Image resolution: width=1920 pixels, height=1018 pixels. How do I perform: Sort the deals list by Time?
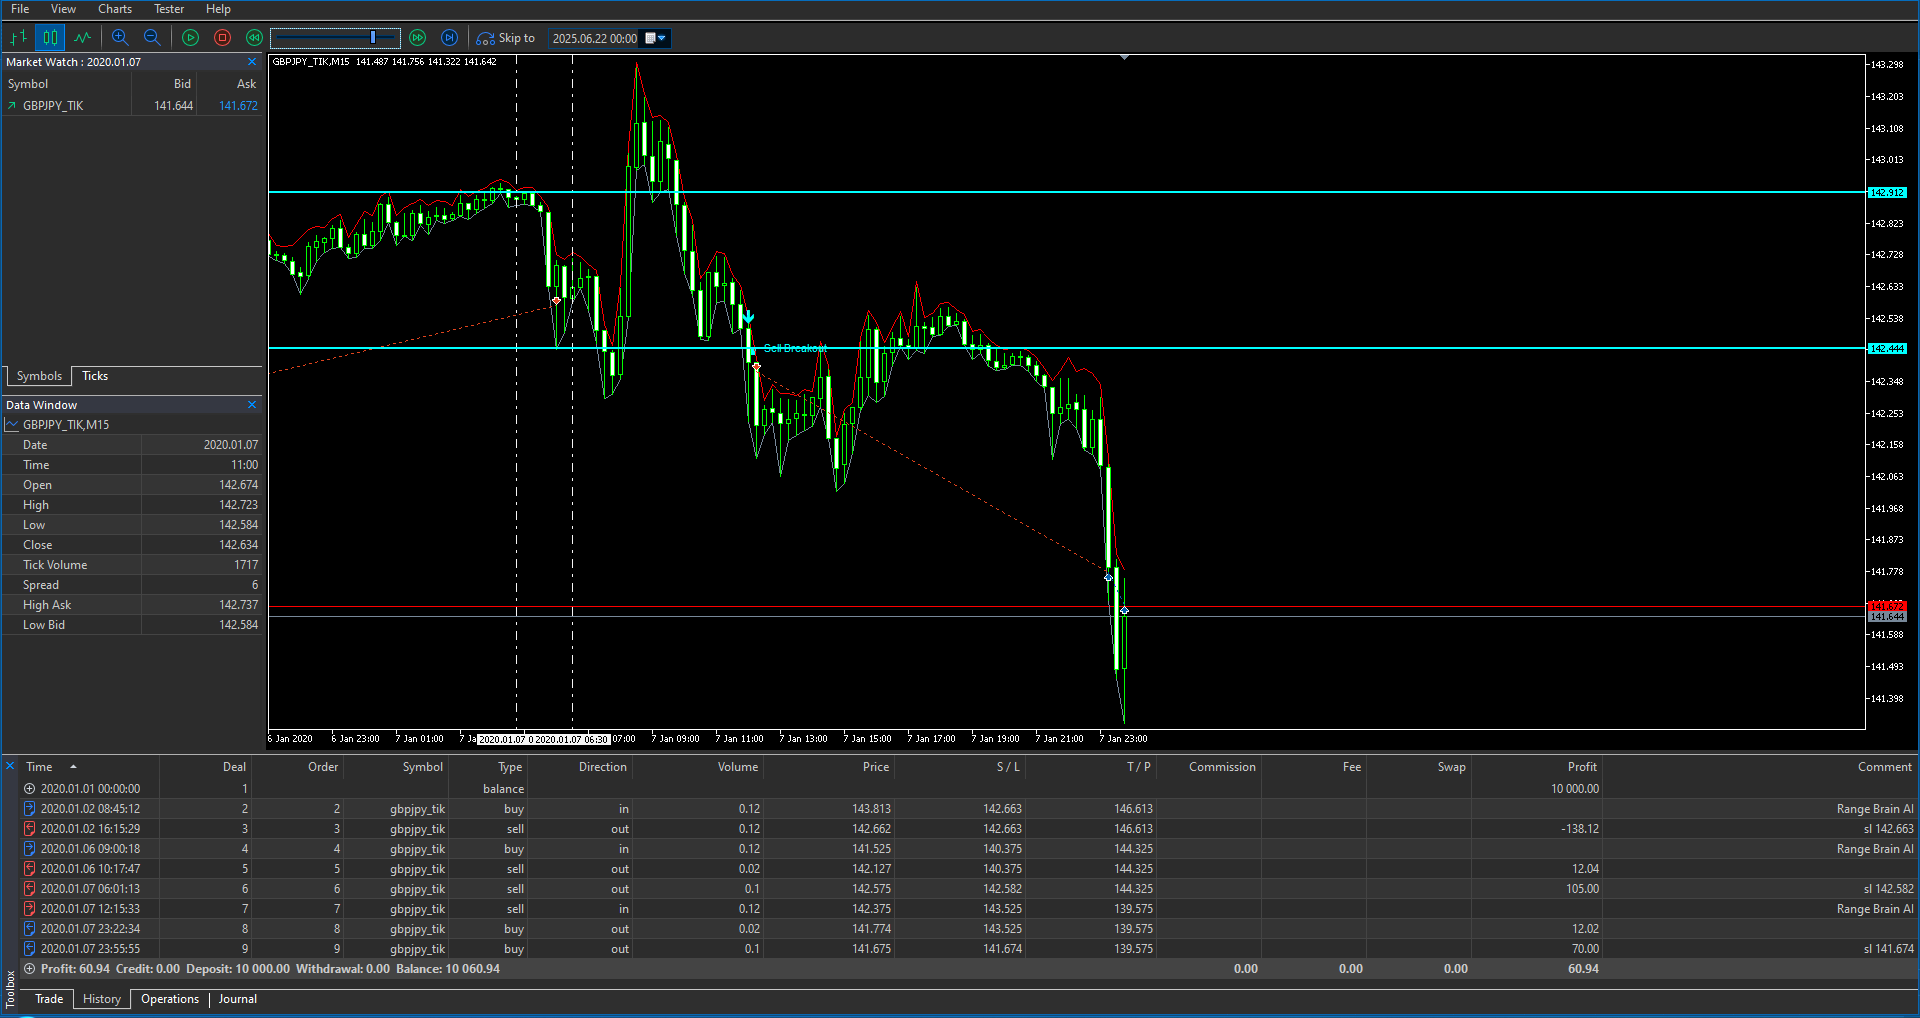41,767
